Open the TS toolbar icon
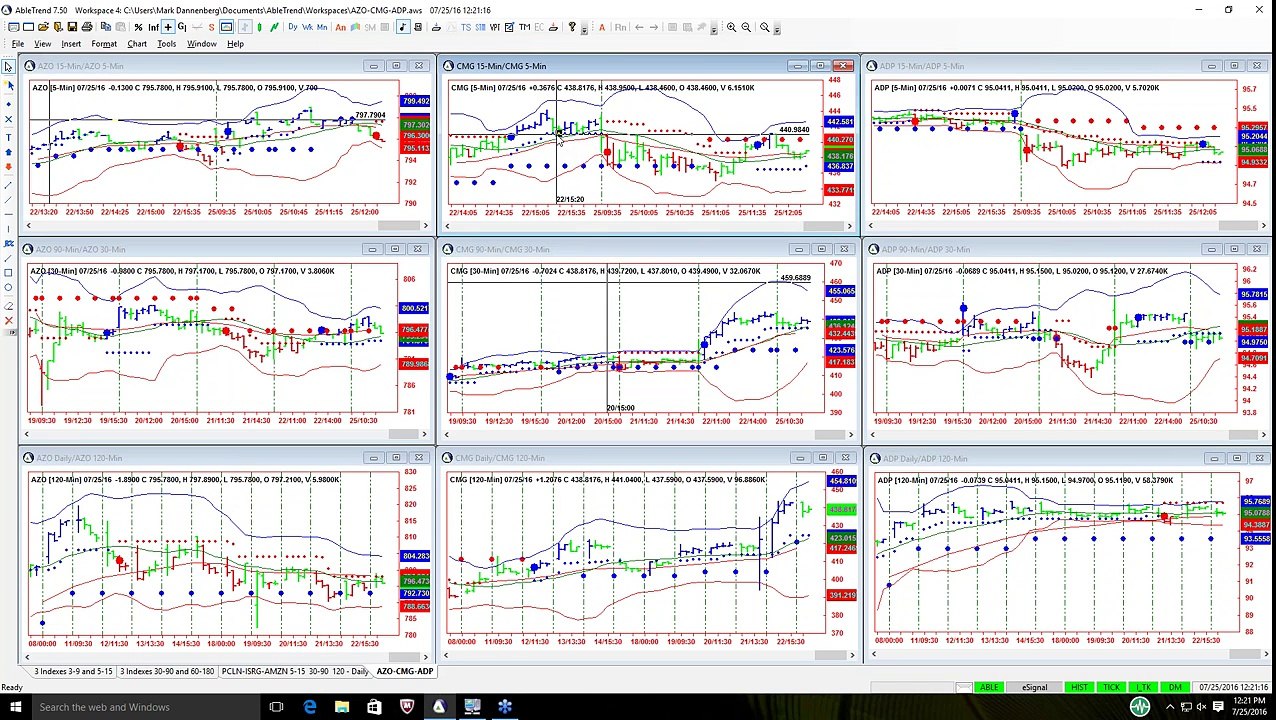Image resolution: width=1276 pixels, height=720 pixels. [466, 27]
